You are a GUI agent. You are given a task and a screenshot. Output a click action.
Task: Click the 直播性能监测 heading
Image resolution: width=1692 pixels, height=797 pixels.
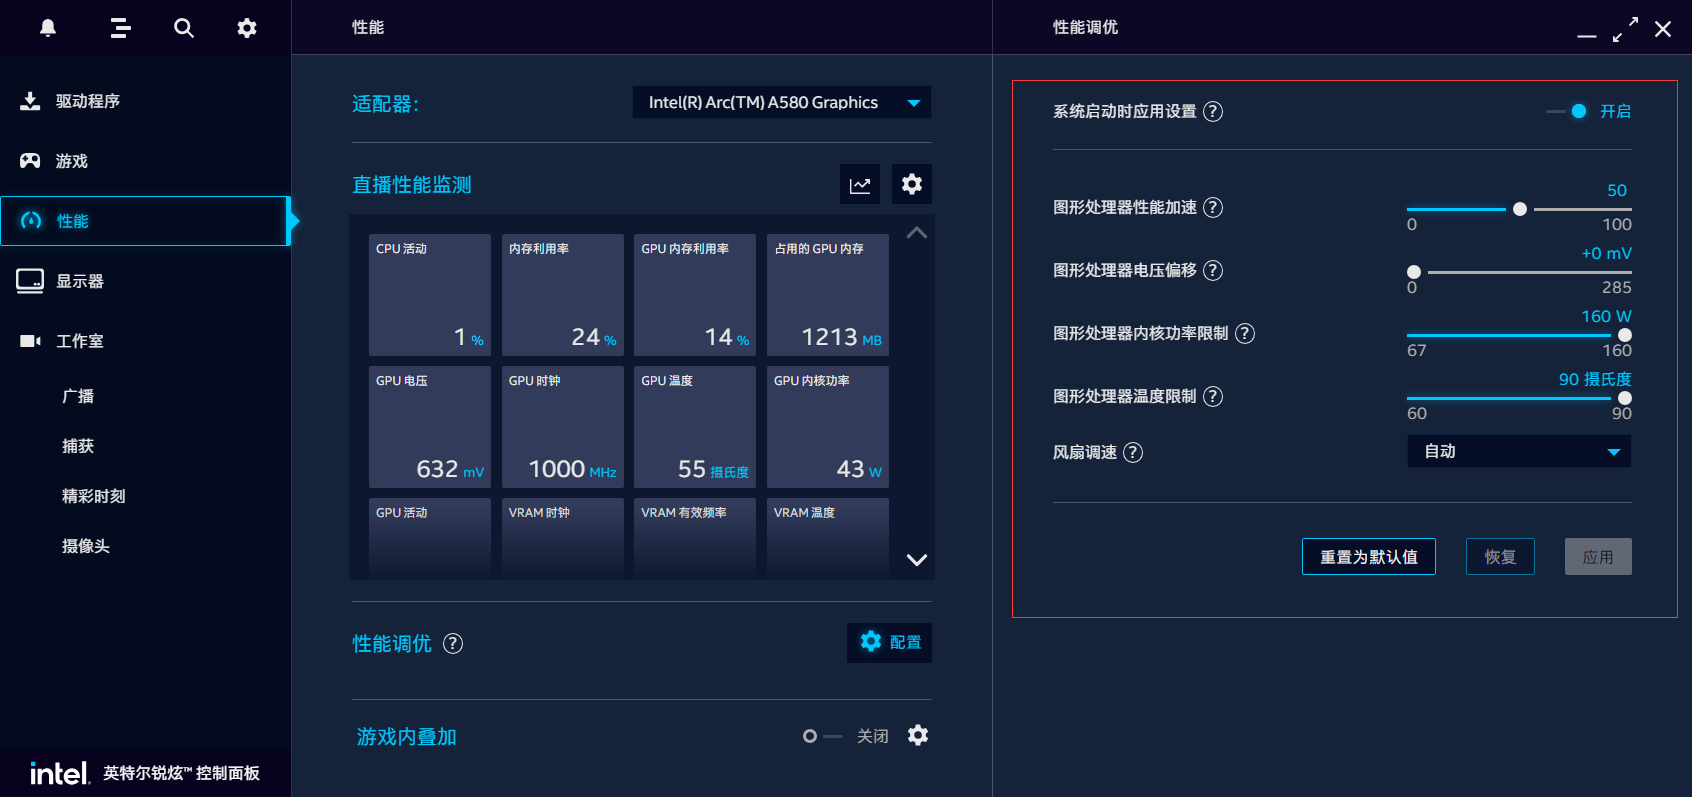point(412,185)
